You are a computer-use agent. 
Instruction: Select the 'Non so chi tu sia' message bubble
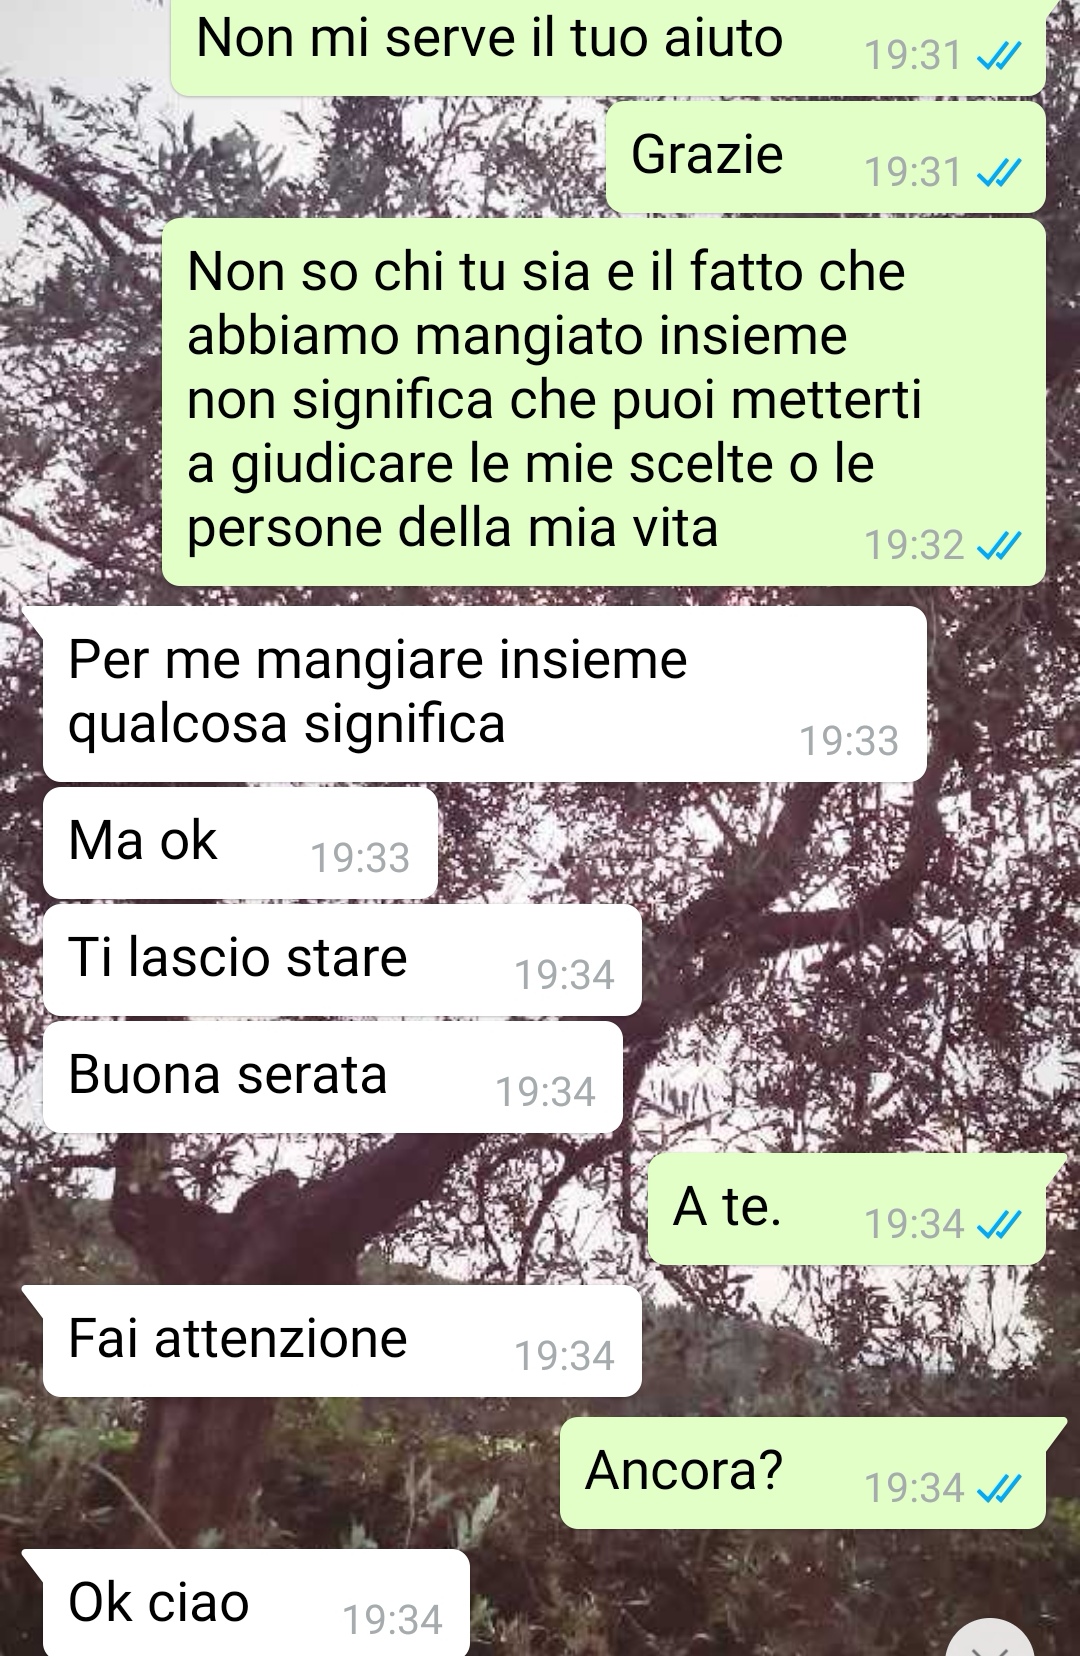pyautogui.click(x=604, y=402)
